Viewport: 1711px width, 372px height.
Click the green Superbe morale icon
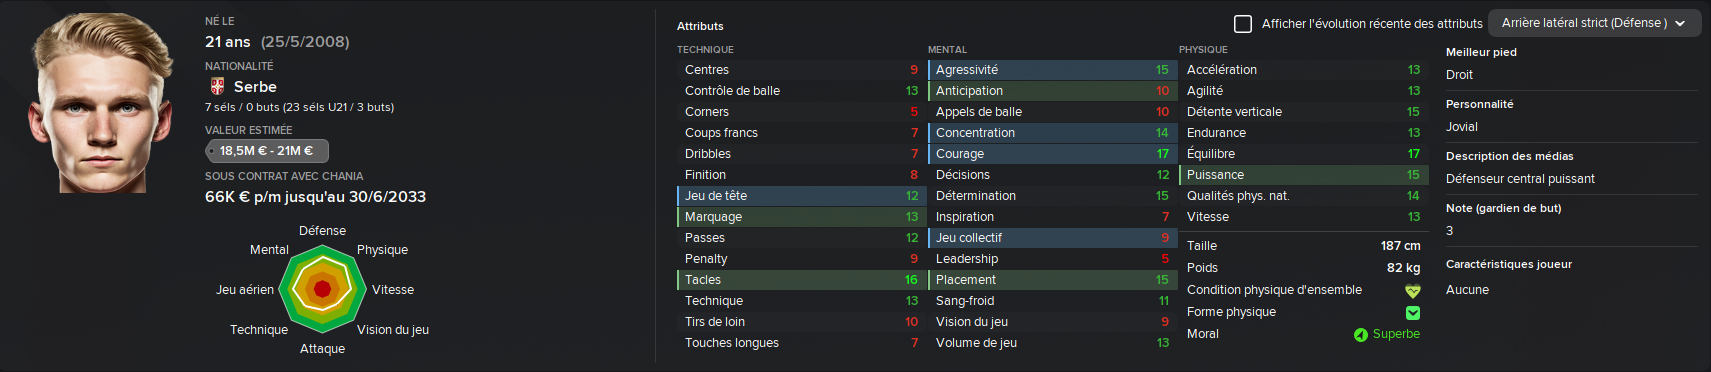(1360, 335)
